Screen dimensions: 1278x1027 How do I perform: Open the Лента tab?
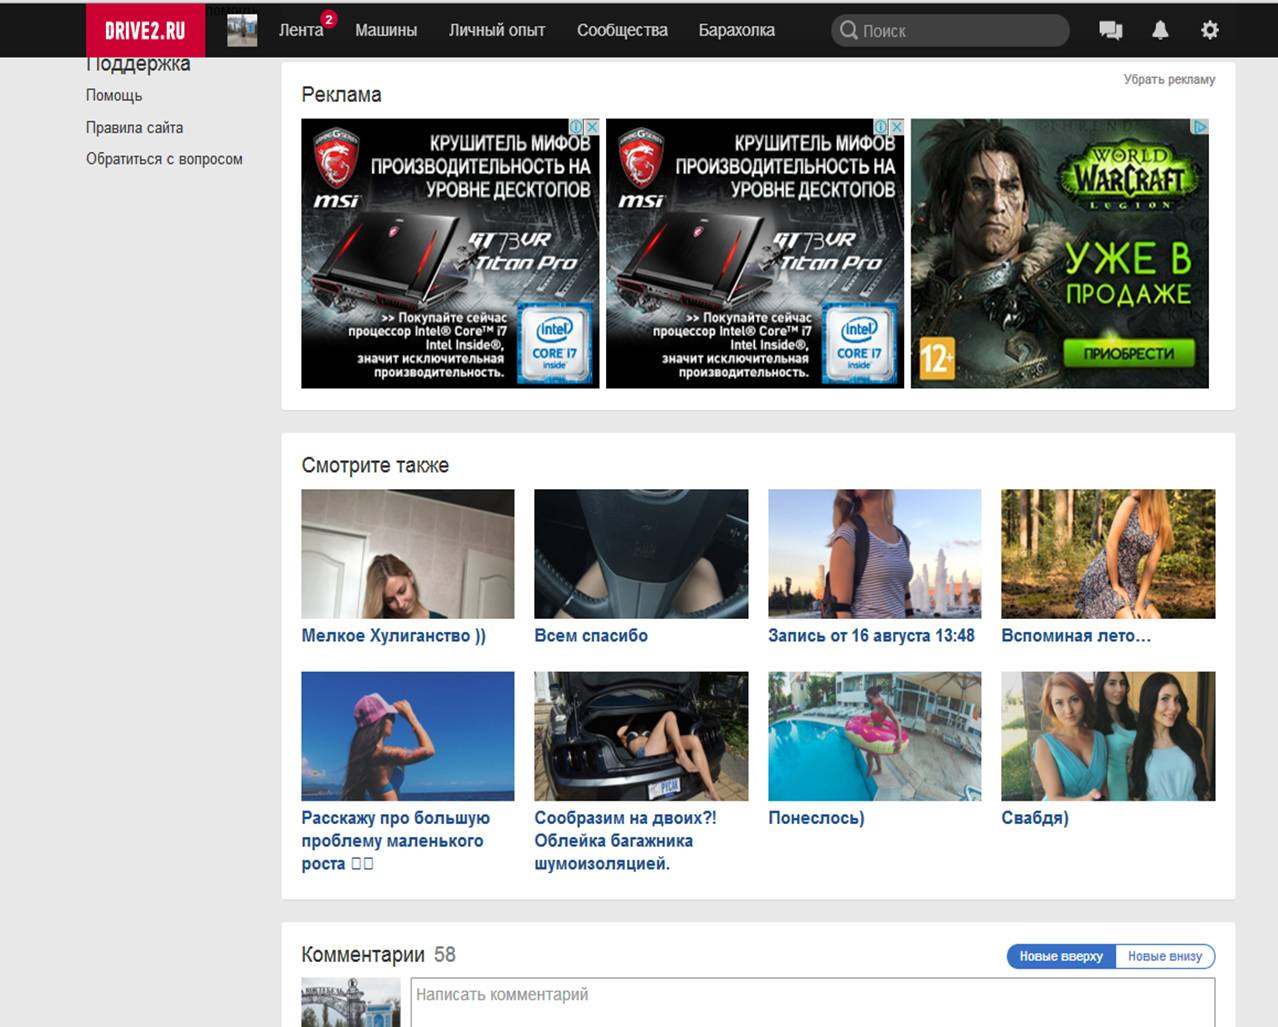(x=300, y=30)
